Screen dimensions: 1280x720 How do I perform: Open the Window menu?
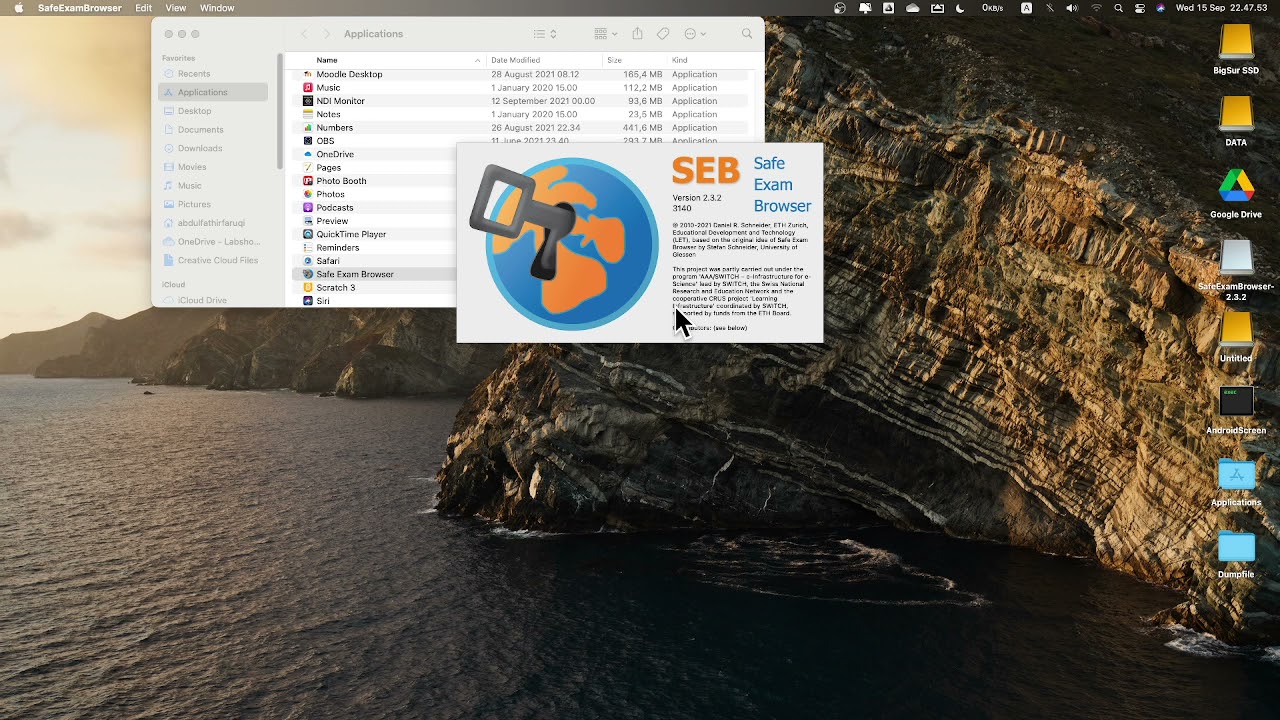pyautogui.click(x=217, y=8)
